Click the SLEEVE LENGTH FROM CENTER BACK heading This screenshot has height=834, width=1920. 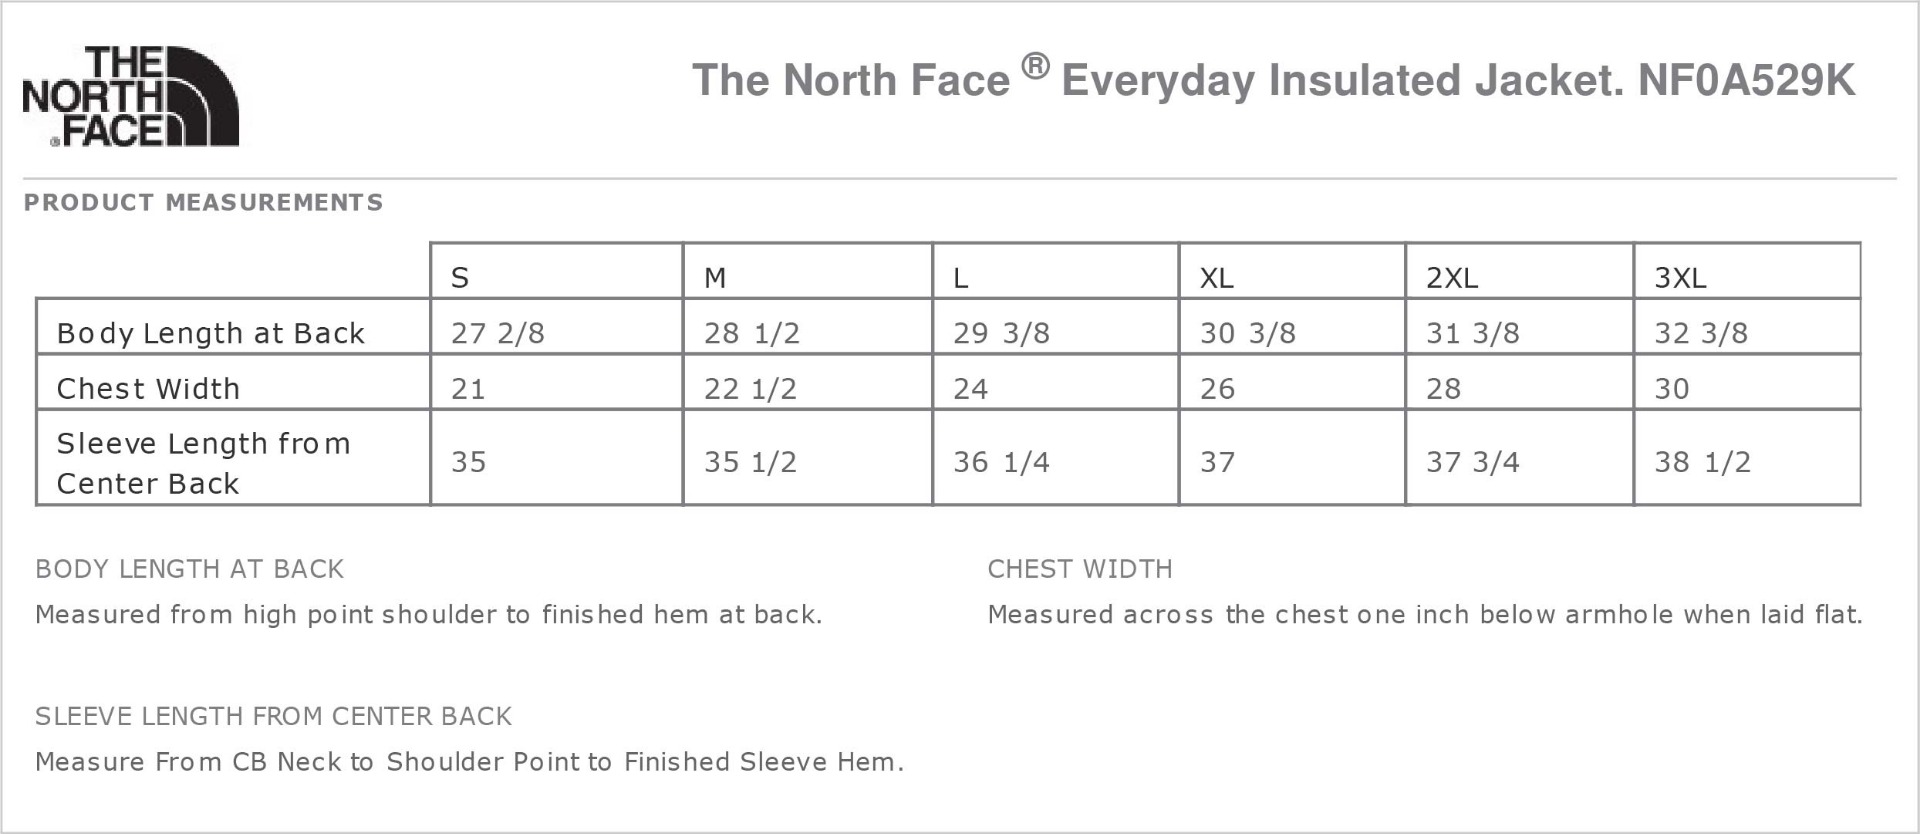coord(273,716)
